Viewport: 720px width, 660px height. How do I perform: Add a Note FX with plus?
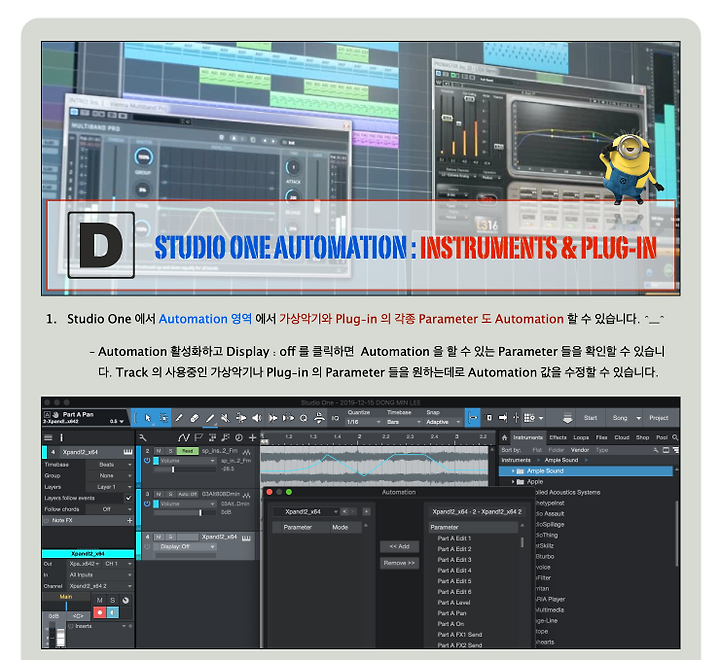pyautogui.click(x=129, y=520)
